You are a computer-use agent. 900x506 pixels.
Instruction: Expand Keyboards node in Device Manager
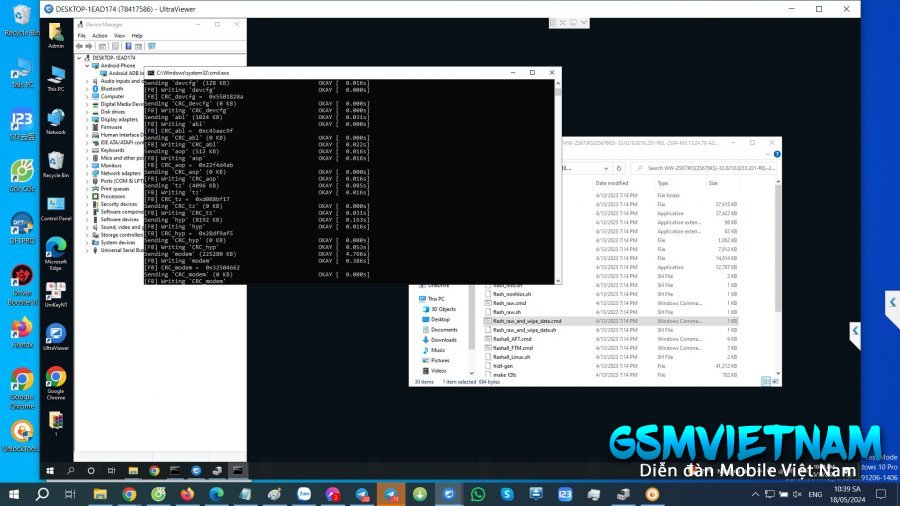pyautogui.click(x=87, y=150)
